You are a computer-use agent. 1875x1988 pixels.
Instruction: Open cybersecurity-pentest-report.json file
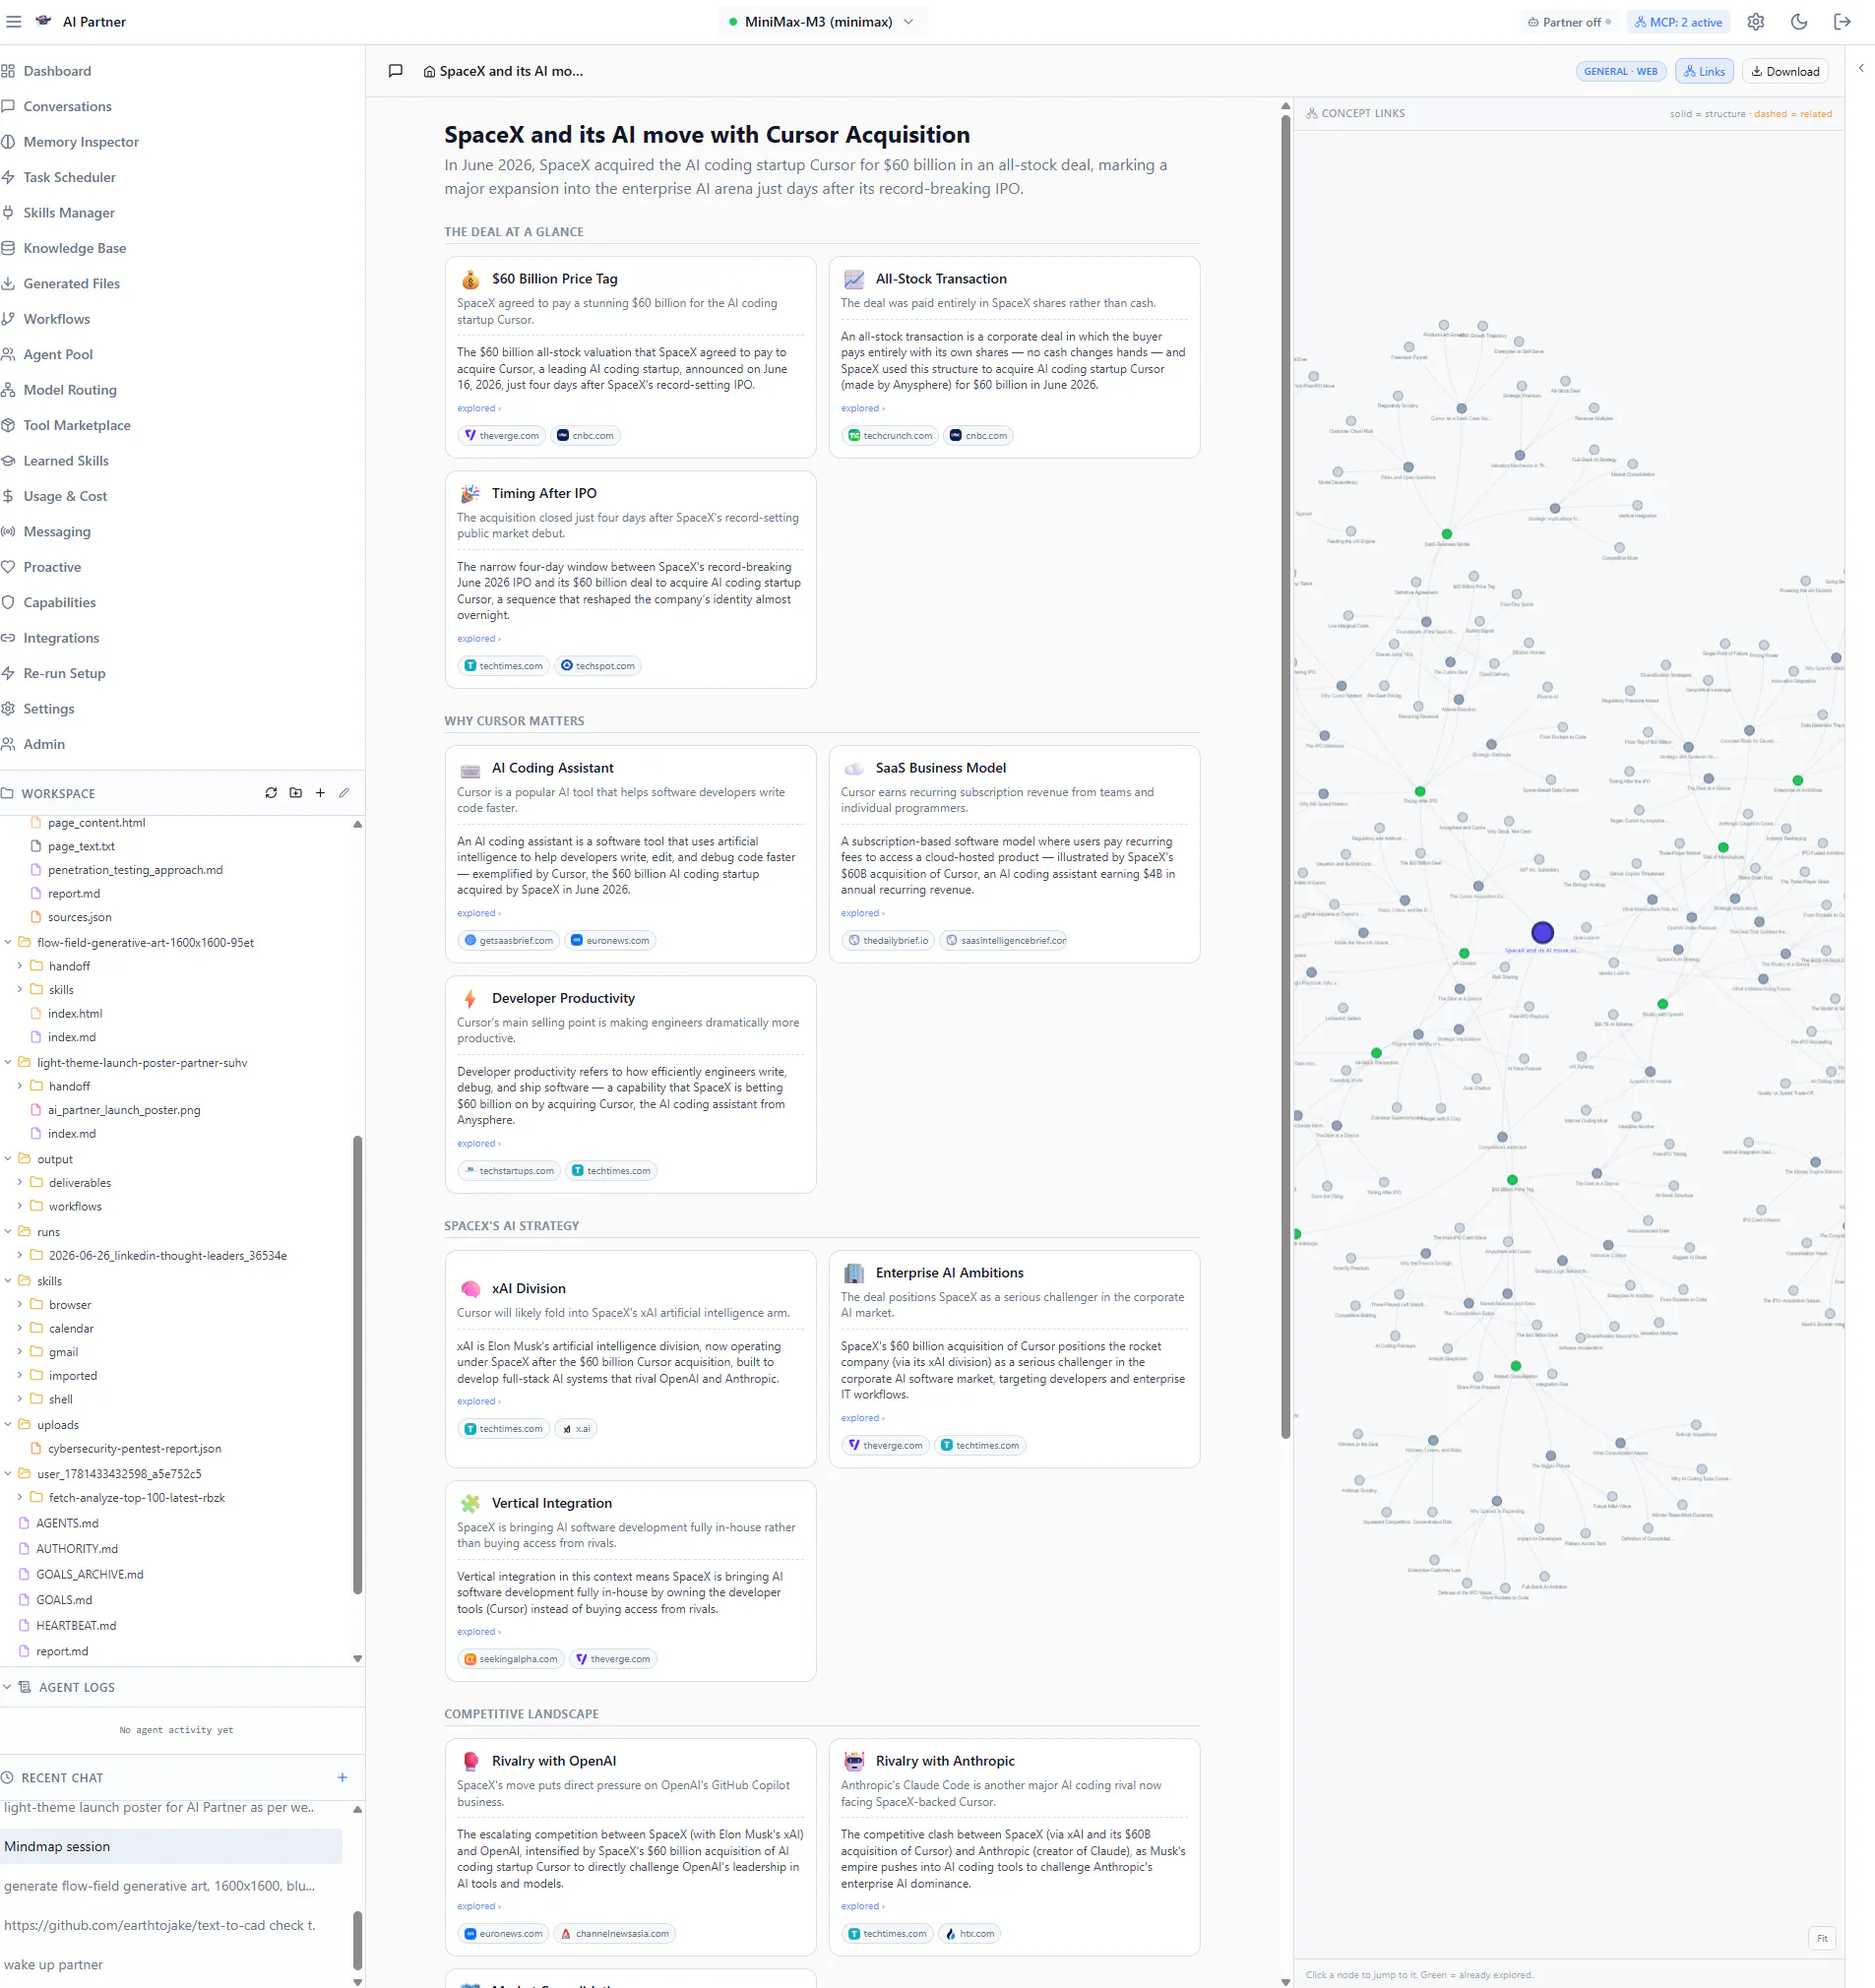135,1449
